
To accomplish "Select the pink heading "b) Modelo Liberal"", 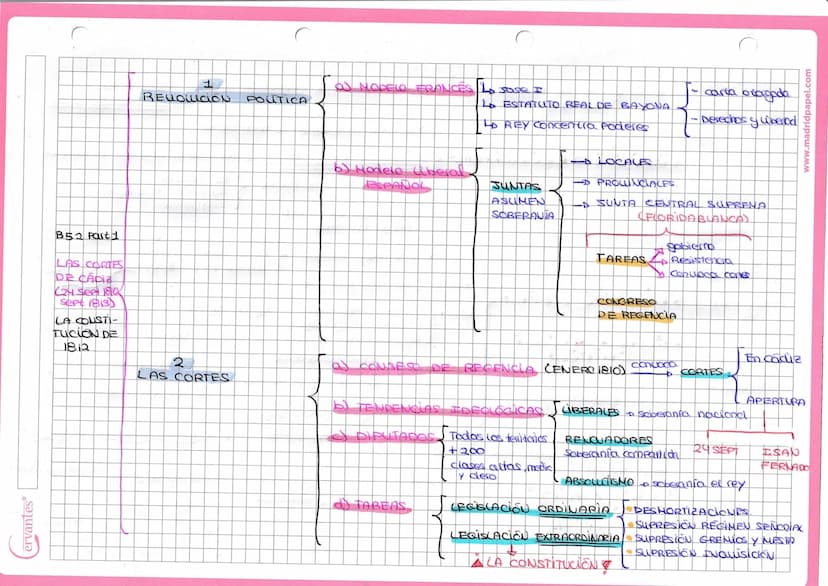I will tap(401, 170).
